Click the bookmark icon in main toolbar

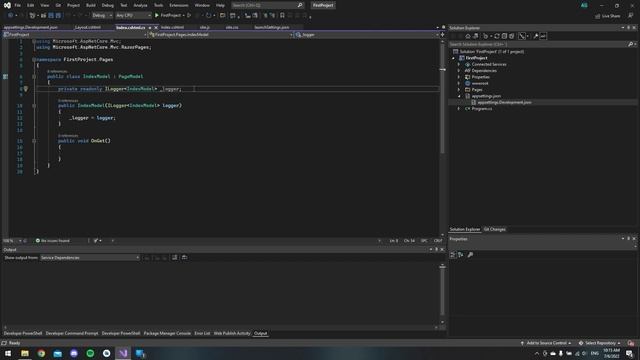coord(282,16)
